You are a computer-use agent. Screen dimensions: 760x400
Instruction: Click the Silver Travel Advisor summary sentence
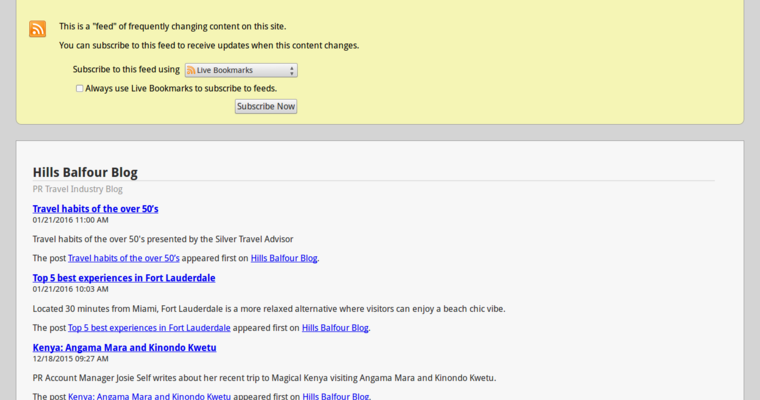[x=163, y=239]
